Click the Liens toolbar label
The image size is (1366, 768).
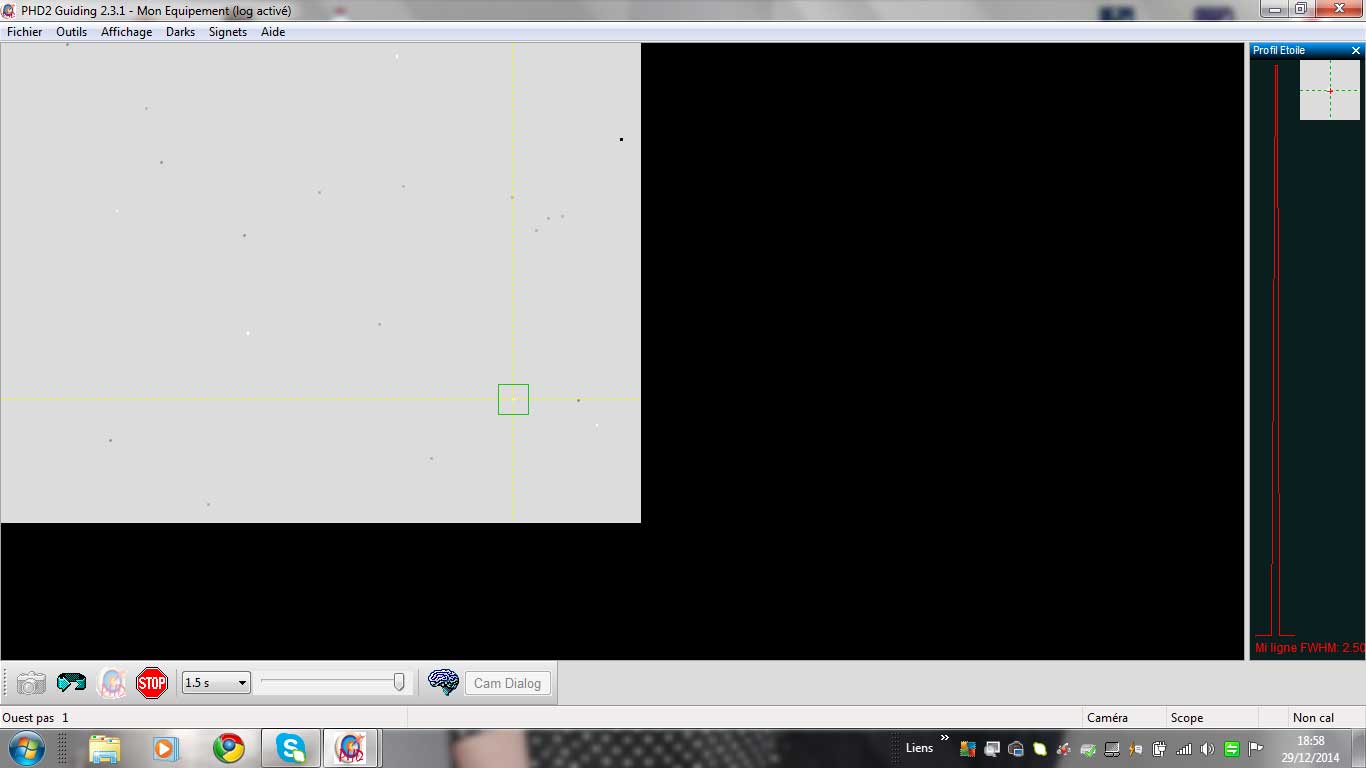919,748
